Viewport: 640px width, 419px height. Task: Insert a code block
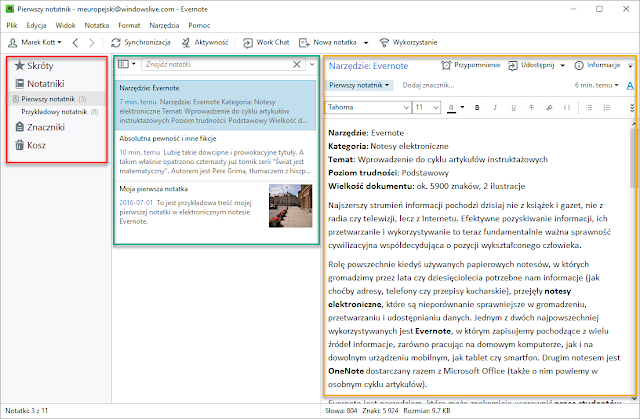(567, 108)
